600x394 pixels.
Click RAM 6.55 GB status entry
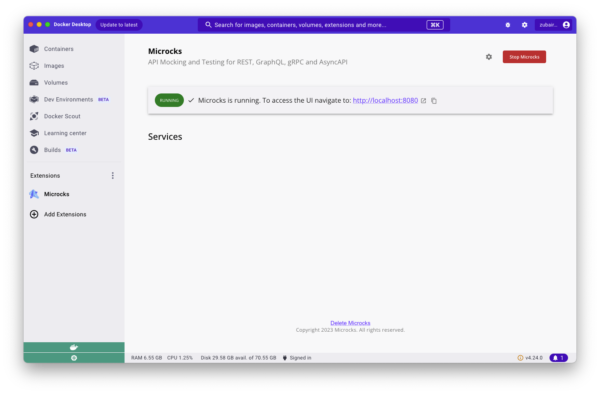[x=147, y=358]
